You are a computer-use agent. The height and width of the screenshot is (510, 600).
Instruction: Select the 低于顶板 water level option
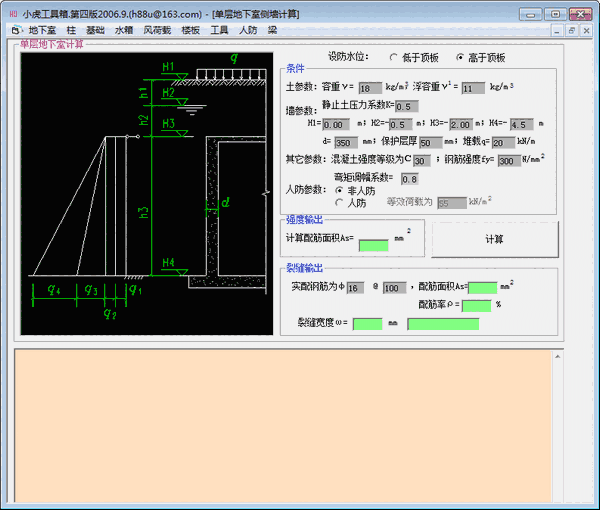pos(394,57)
